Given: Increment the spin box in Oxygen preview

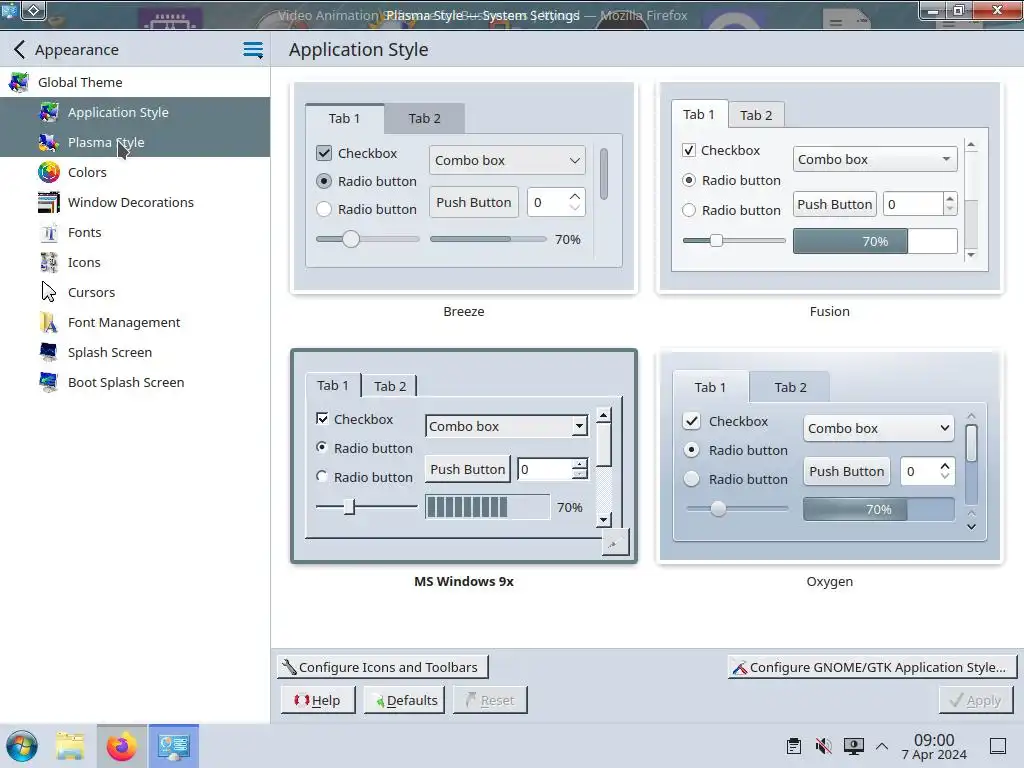Looking at the screenshot, I should click(945, 466).
